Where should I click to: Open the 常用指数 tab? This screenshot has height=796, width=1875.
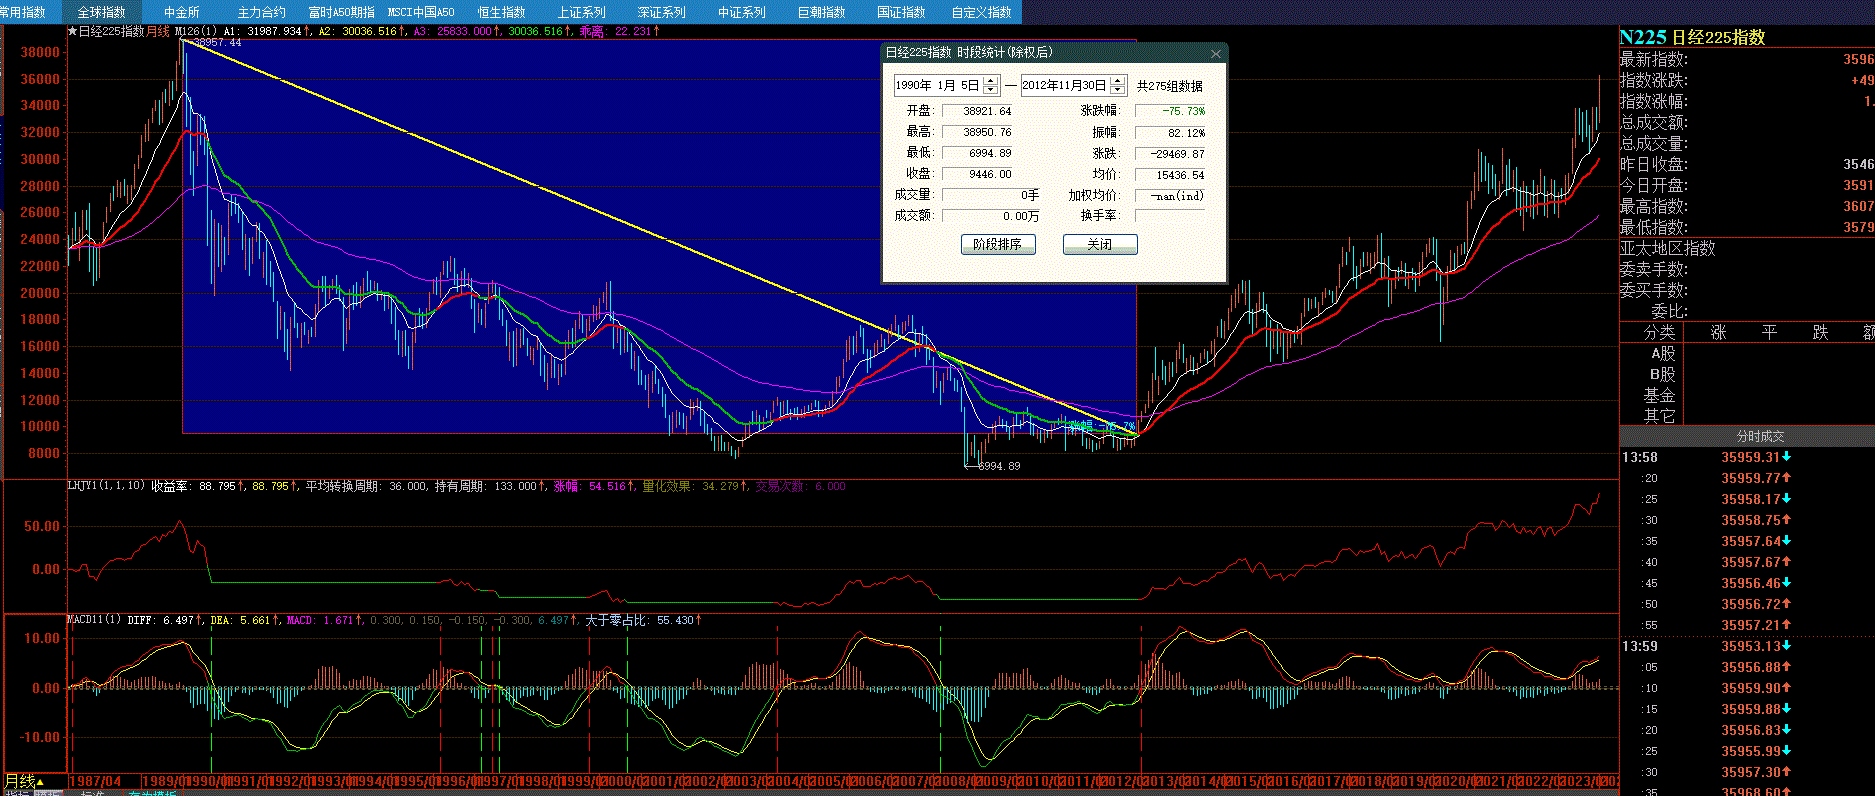[23, 12]
